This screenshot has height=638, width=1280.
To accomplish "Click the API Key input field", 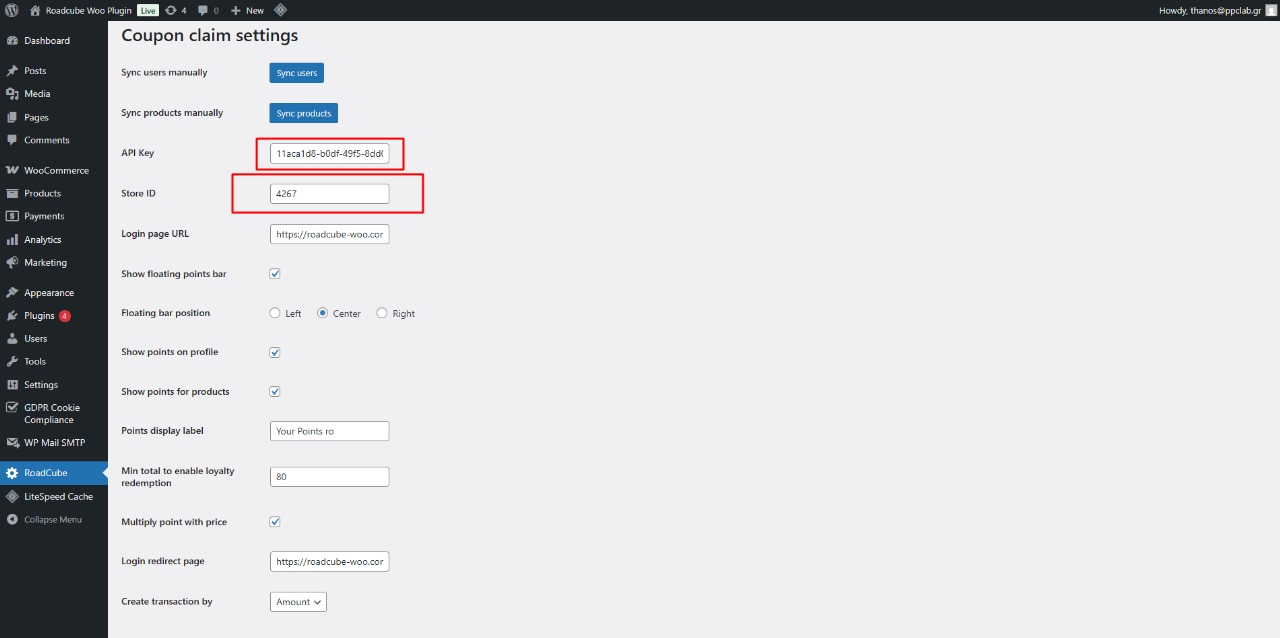I will [329, 154].
